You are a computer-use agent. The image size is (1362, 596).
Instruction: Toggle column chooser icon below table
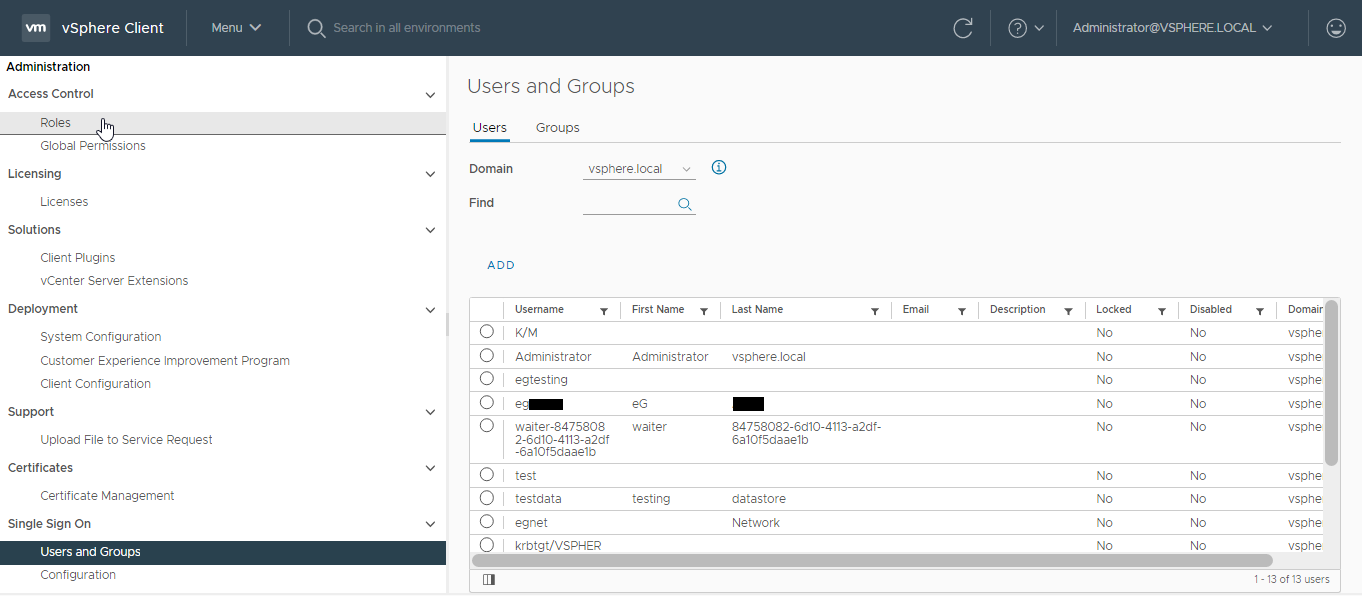click(x=489, y=579)
